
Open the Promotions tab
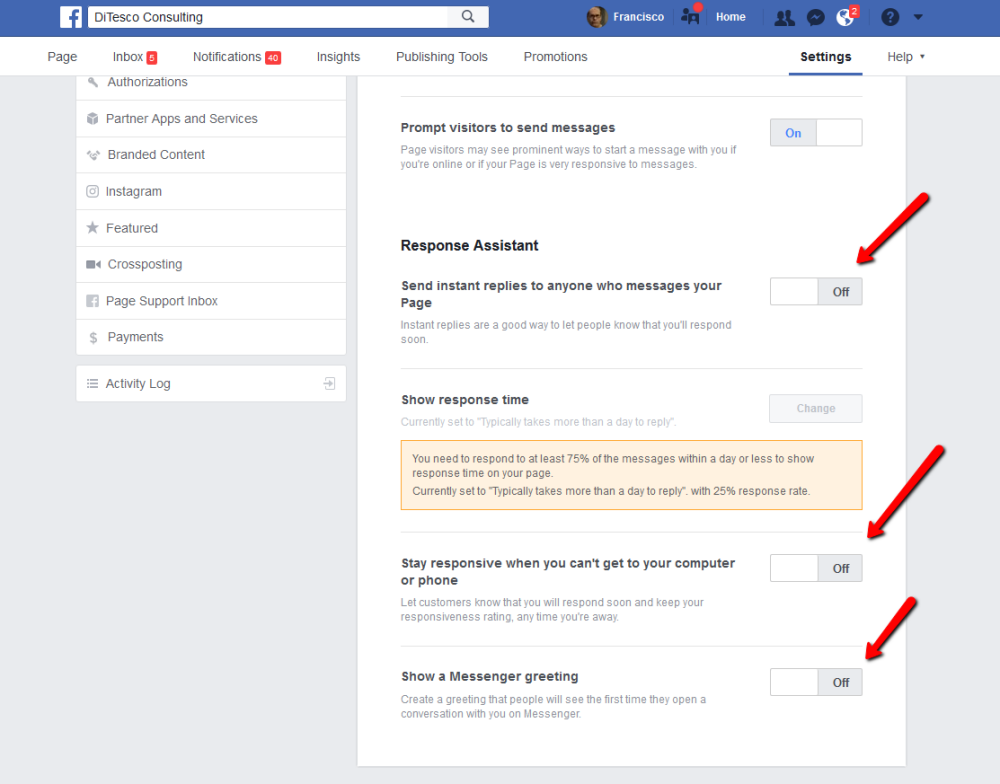point(555,57)
